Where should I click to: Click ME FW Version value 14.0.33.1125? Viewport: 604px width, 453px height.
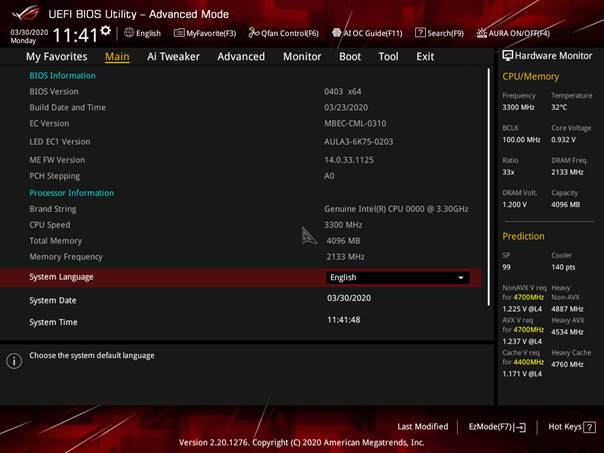pos(349,160)
